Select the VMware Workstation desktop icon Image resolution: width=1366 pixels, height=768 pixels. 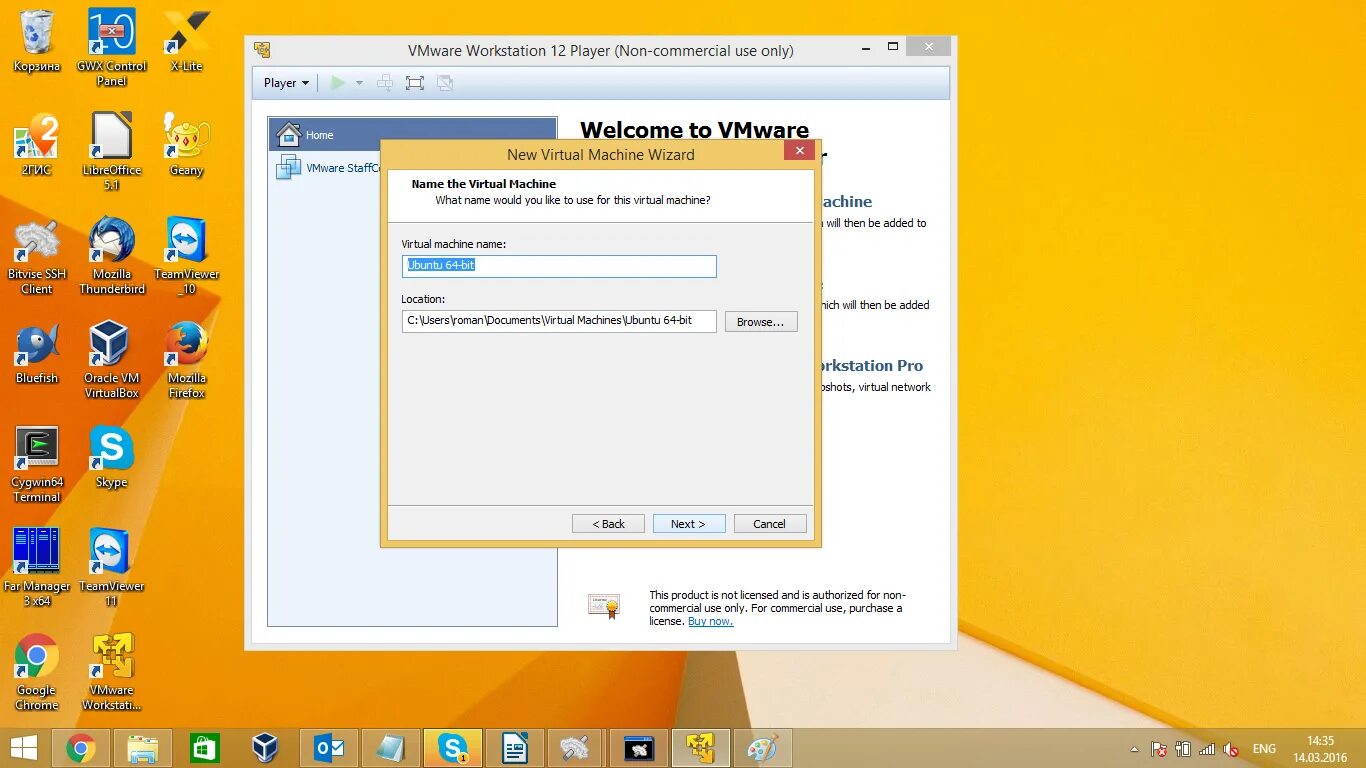pyautogui.click(x=112, y=672)
